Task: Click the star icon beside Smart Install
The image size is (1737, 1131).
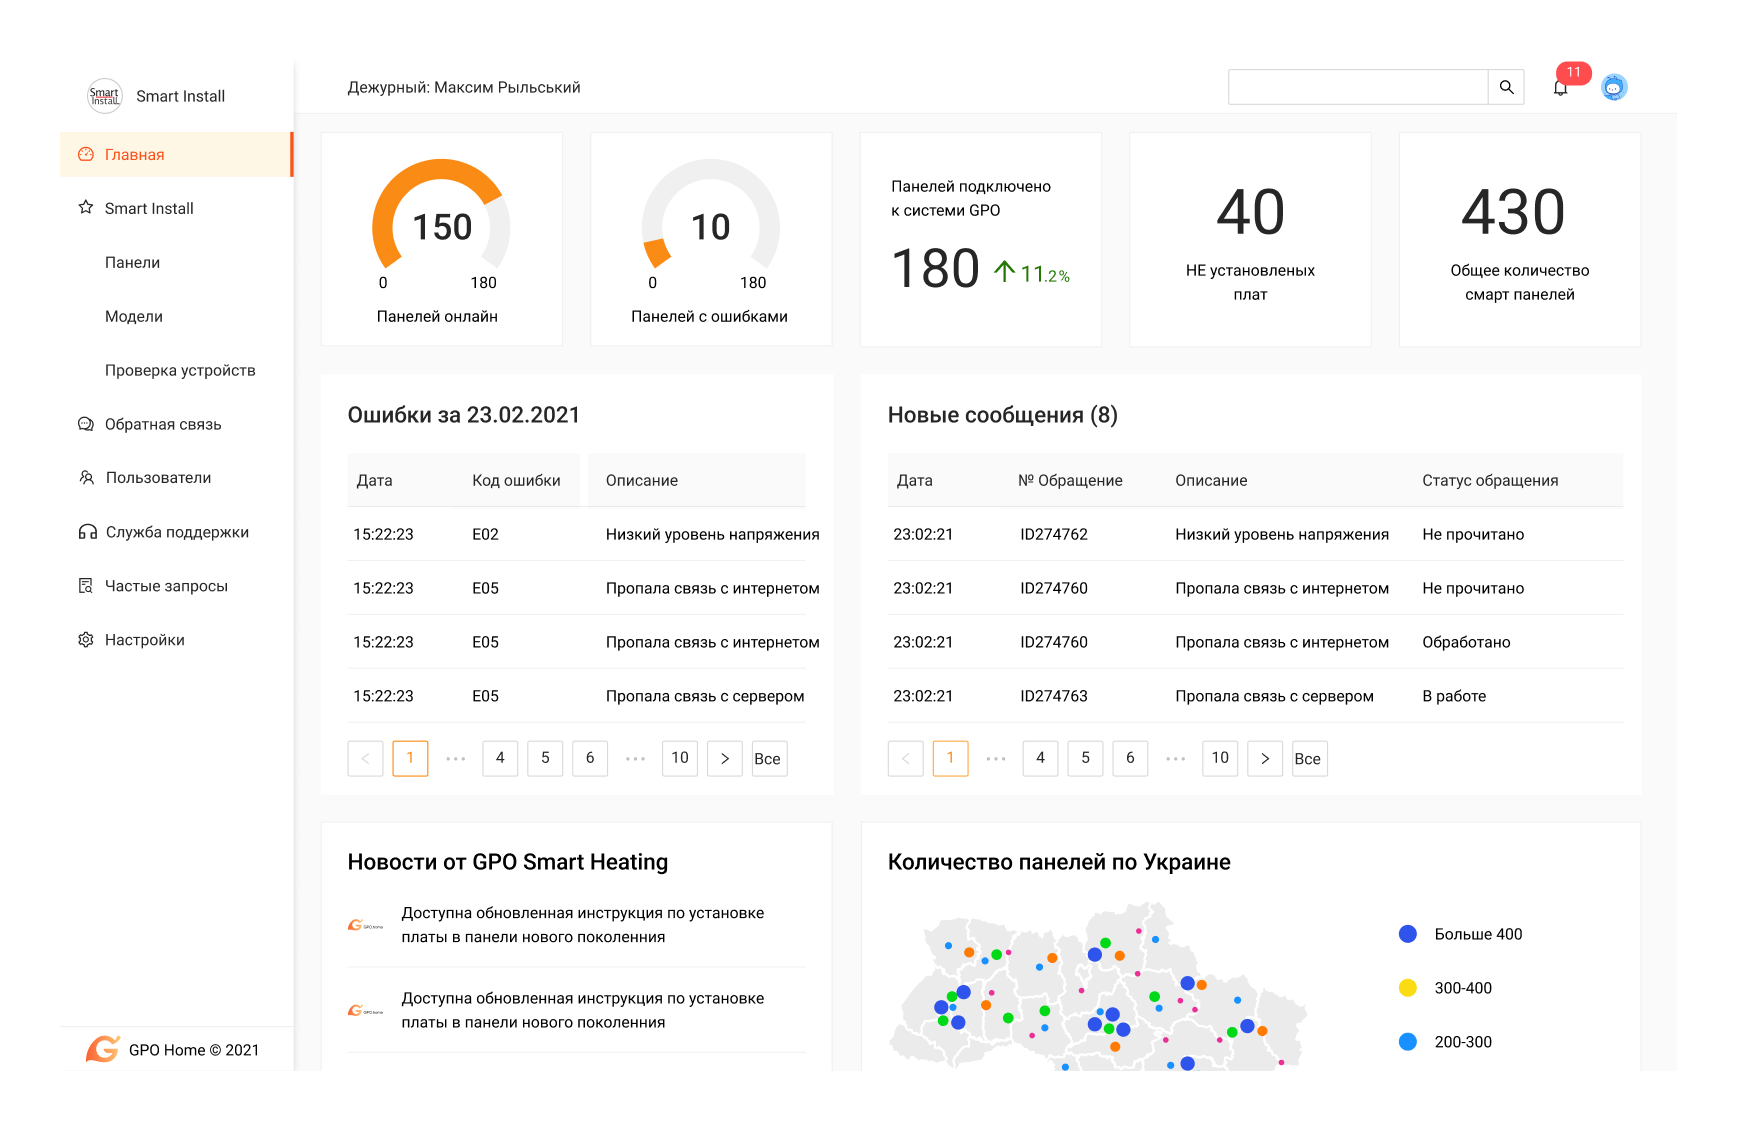Action: click(x=86, y=208)
